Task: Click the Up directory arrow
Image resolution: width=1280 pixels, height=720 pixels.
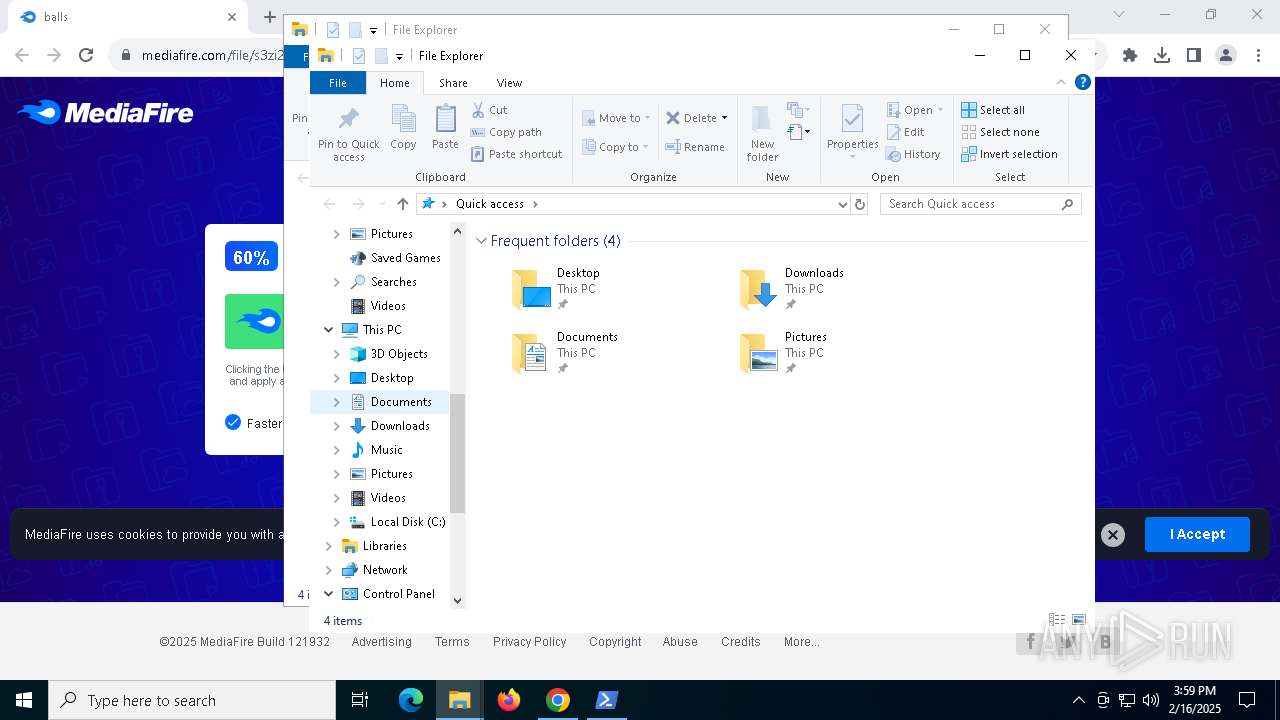Action: (402, 204)
